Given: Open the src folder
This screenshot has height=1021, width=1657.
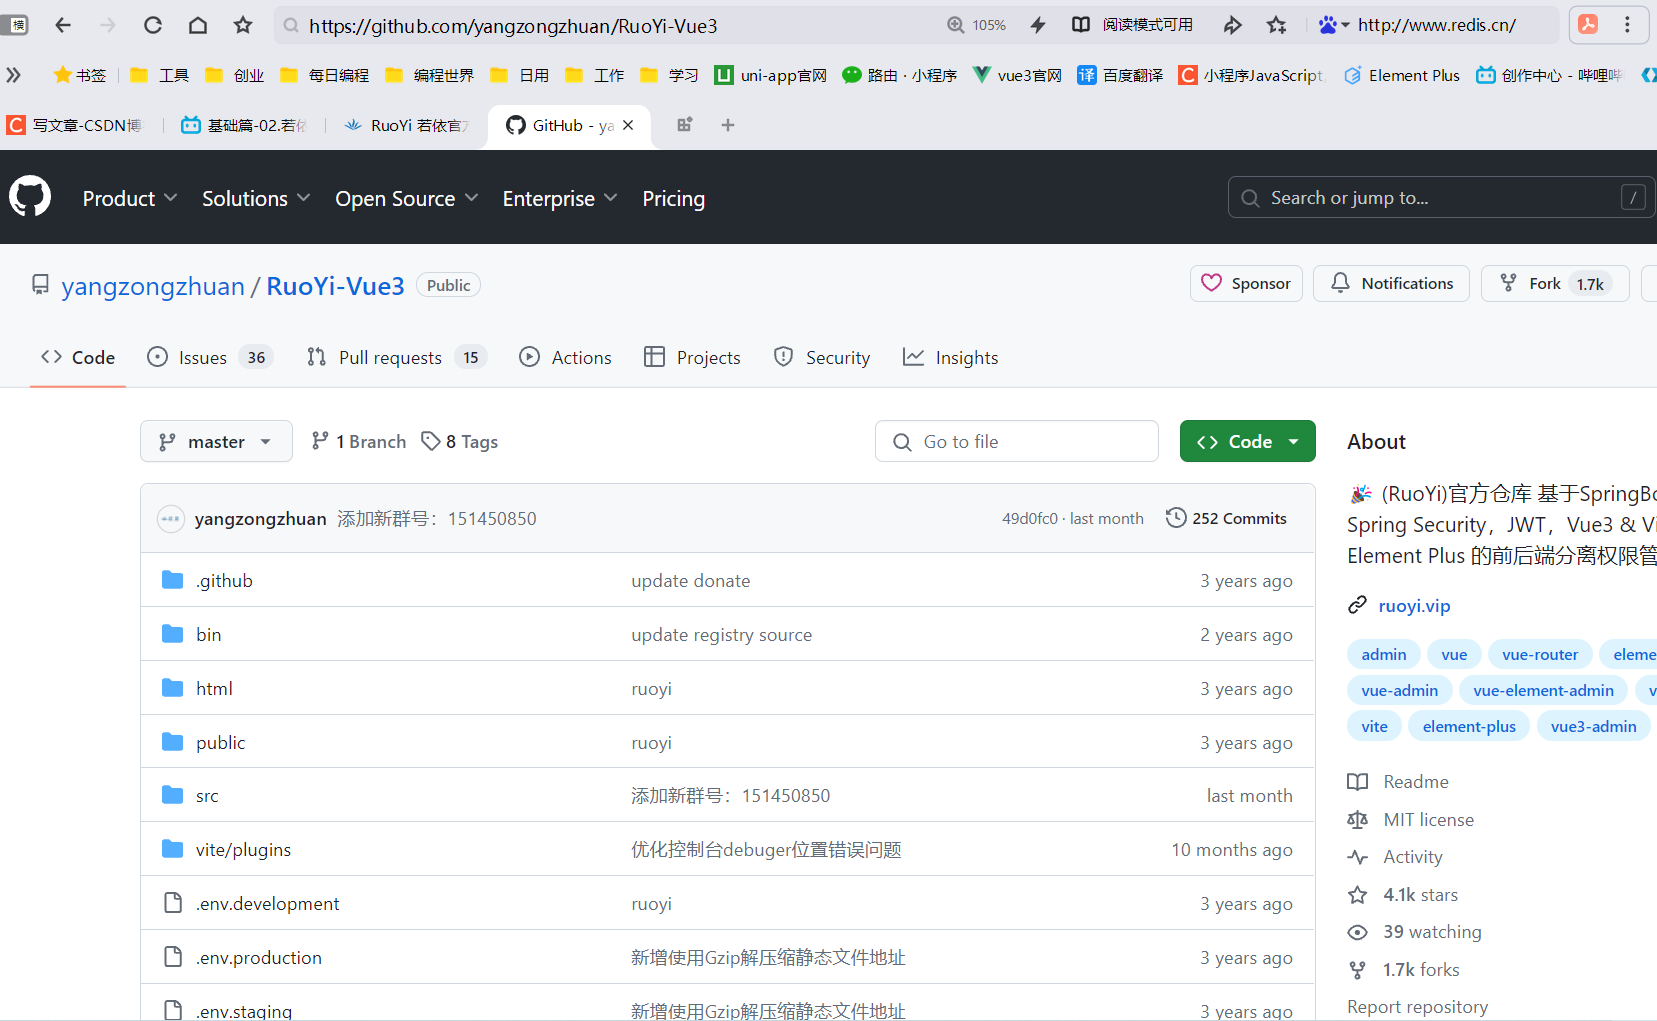Looking at the screenshot, I should point(206,794).
